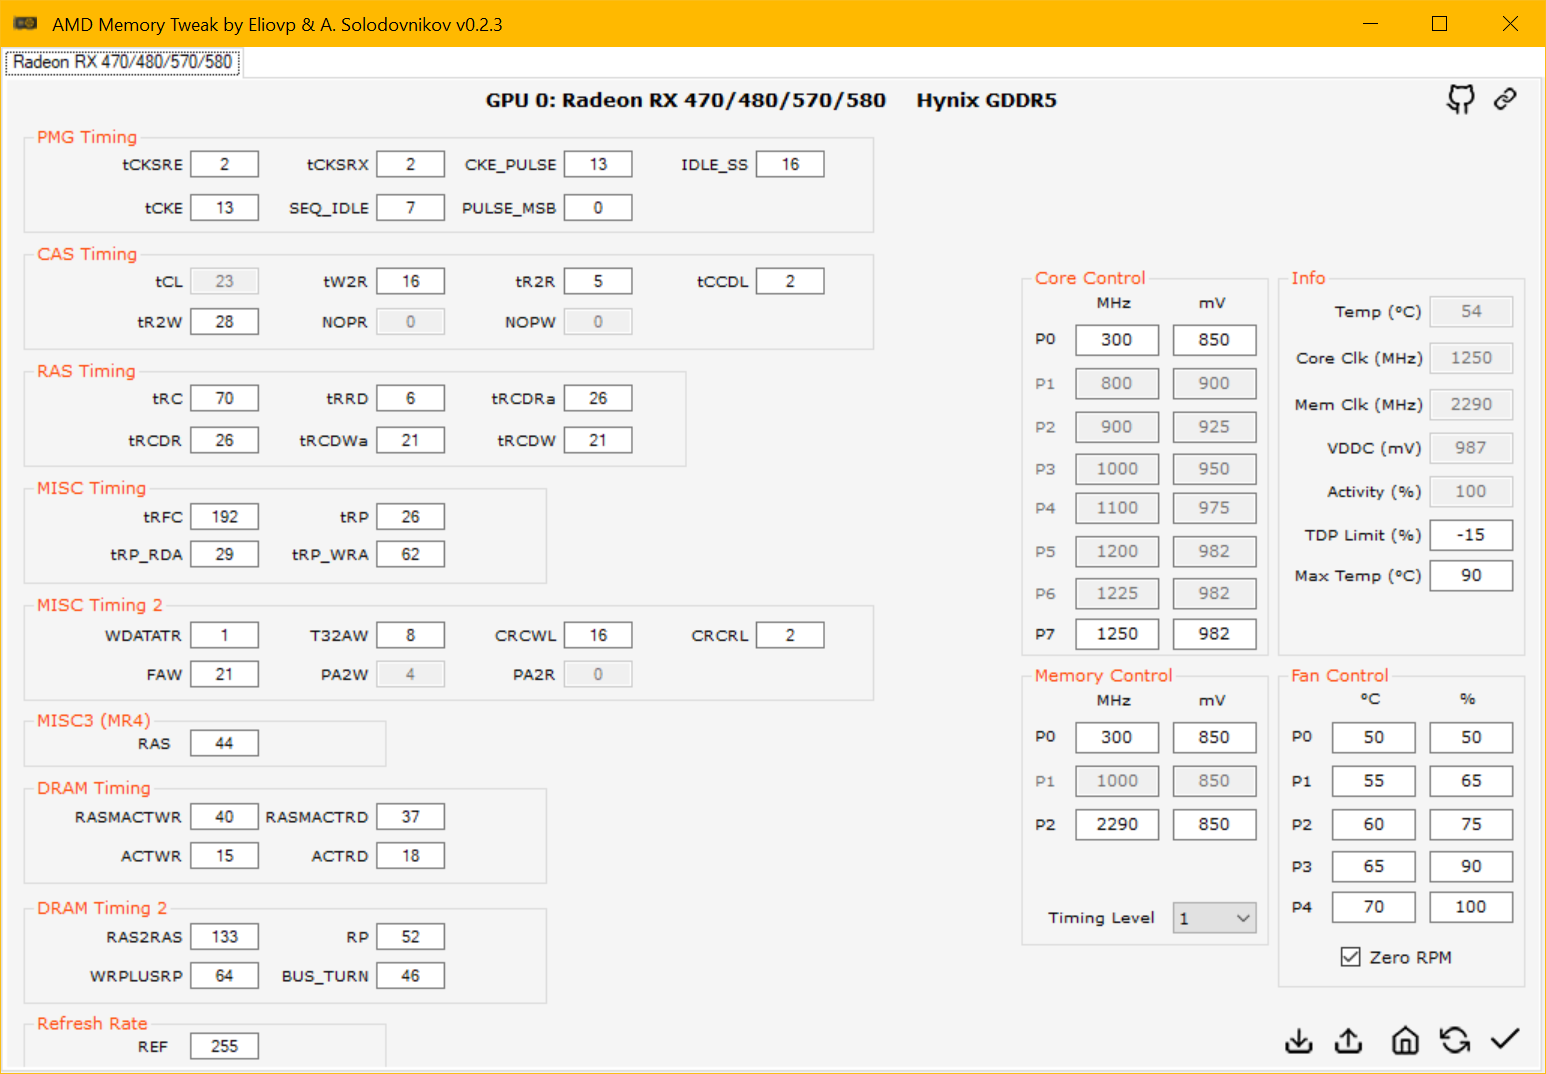Screen dimensions: 1546x1074
Task: Click the WRPLUSRP input field
Action: (x=225, y=975)
